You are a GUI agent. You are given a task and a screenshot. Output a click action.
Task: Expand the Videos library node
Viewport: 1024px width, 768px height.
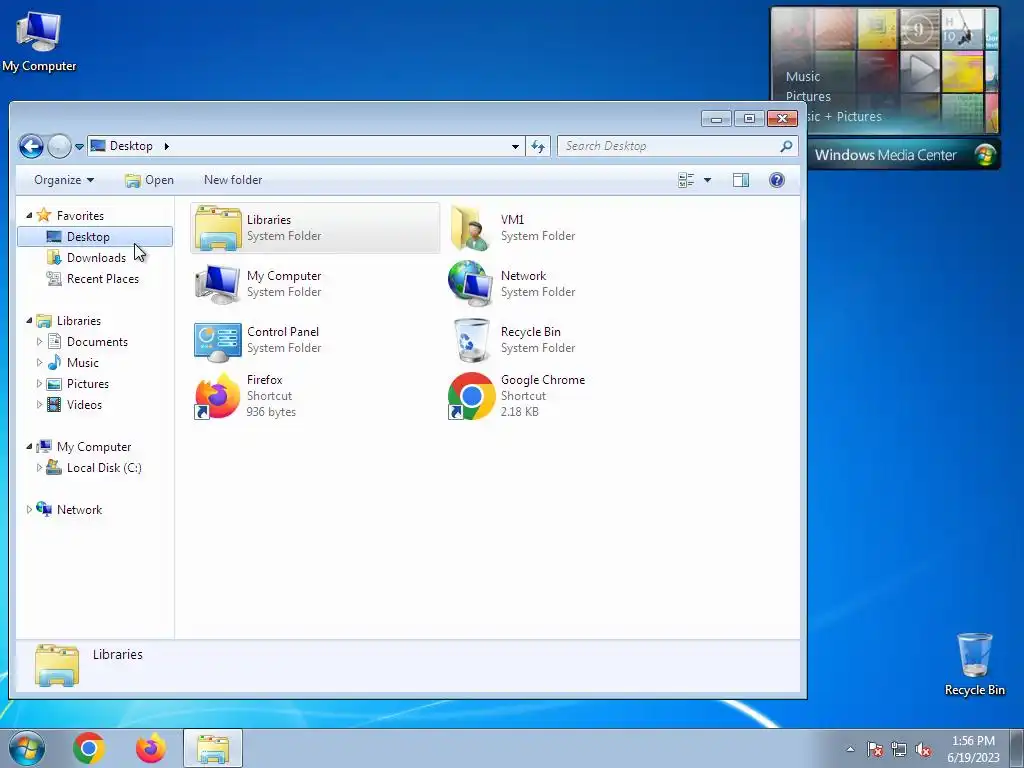pos(39,404)
